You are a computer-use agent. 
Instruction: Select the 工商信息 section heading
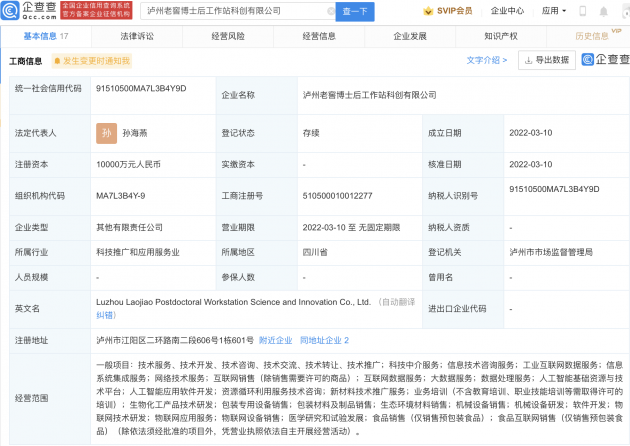click(x=25, y=61)
